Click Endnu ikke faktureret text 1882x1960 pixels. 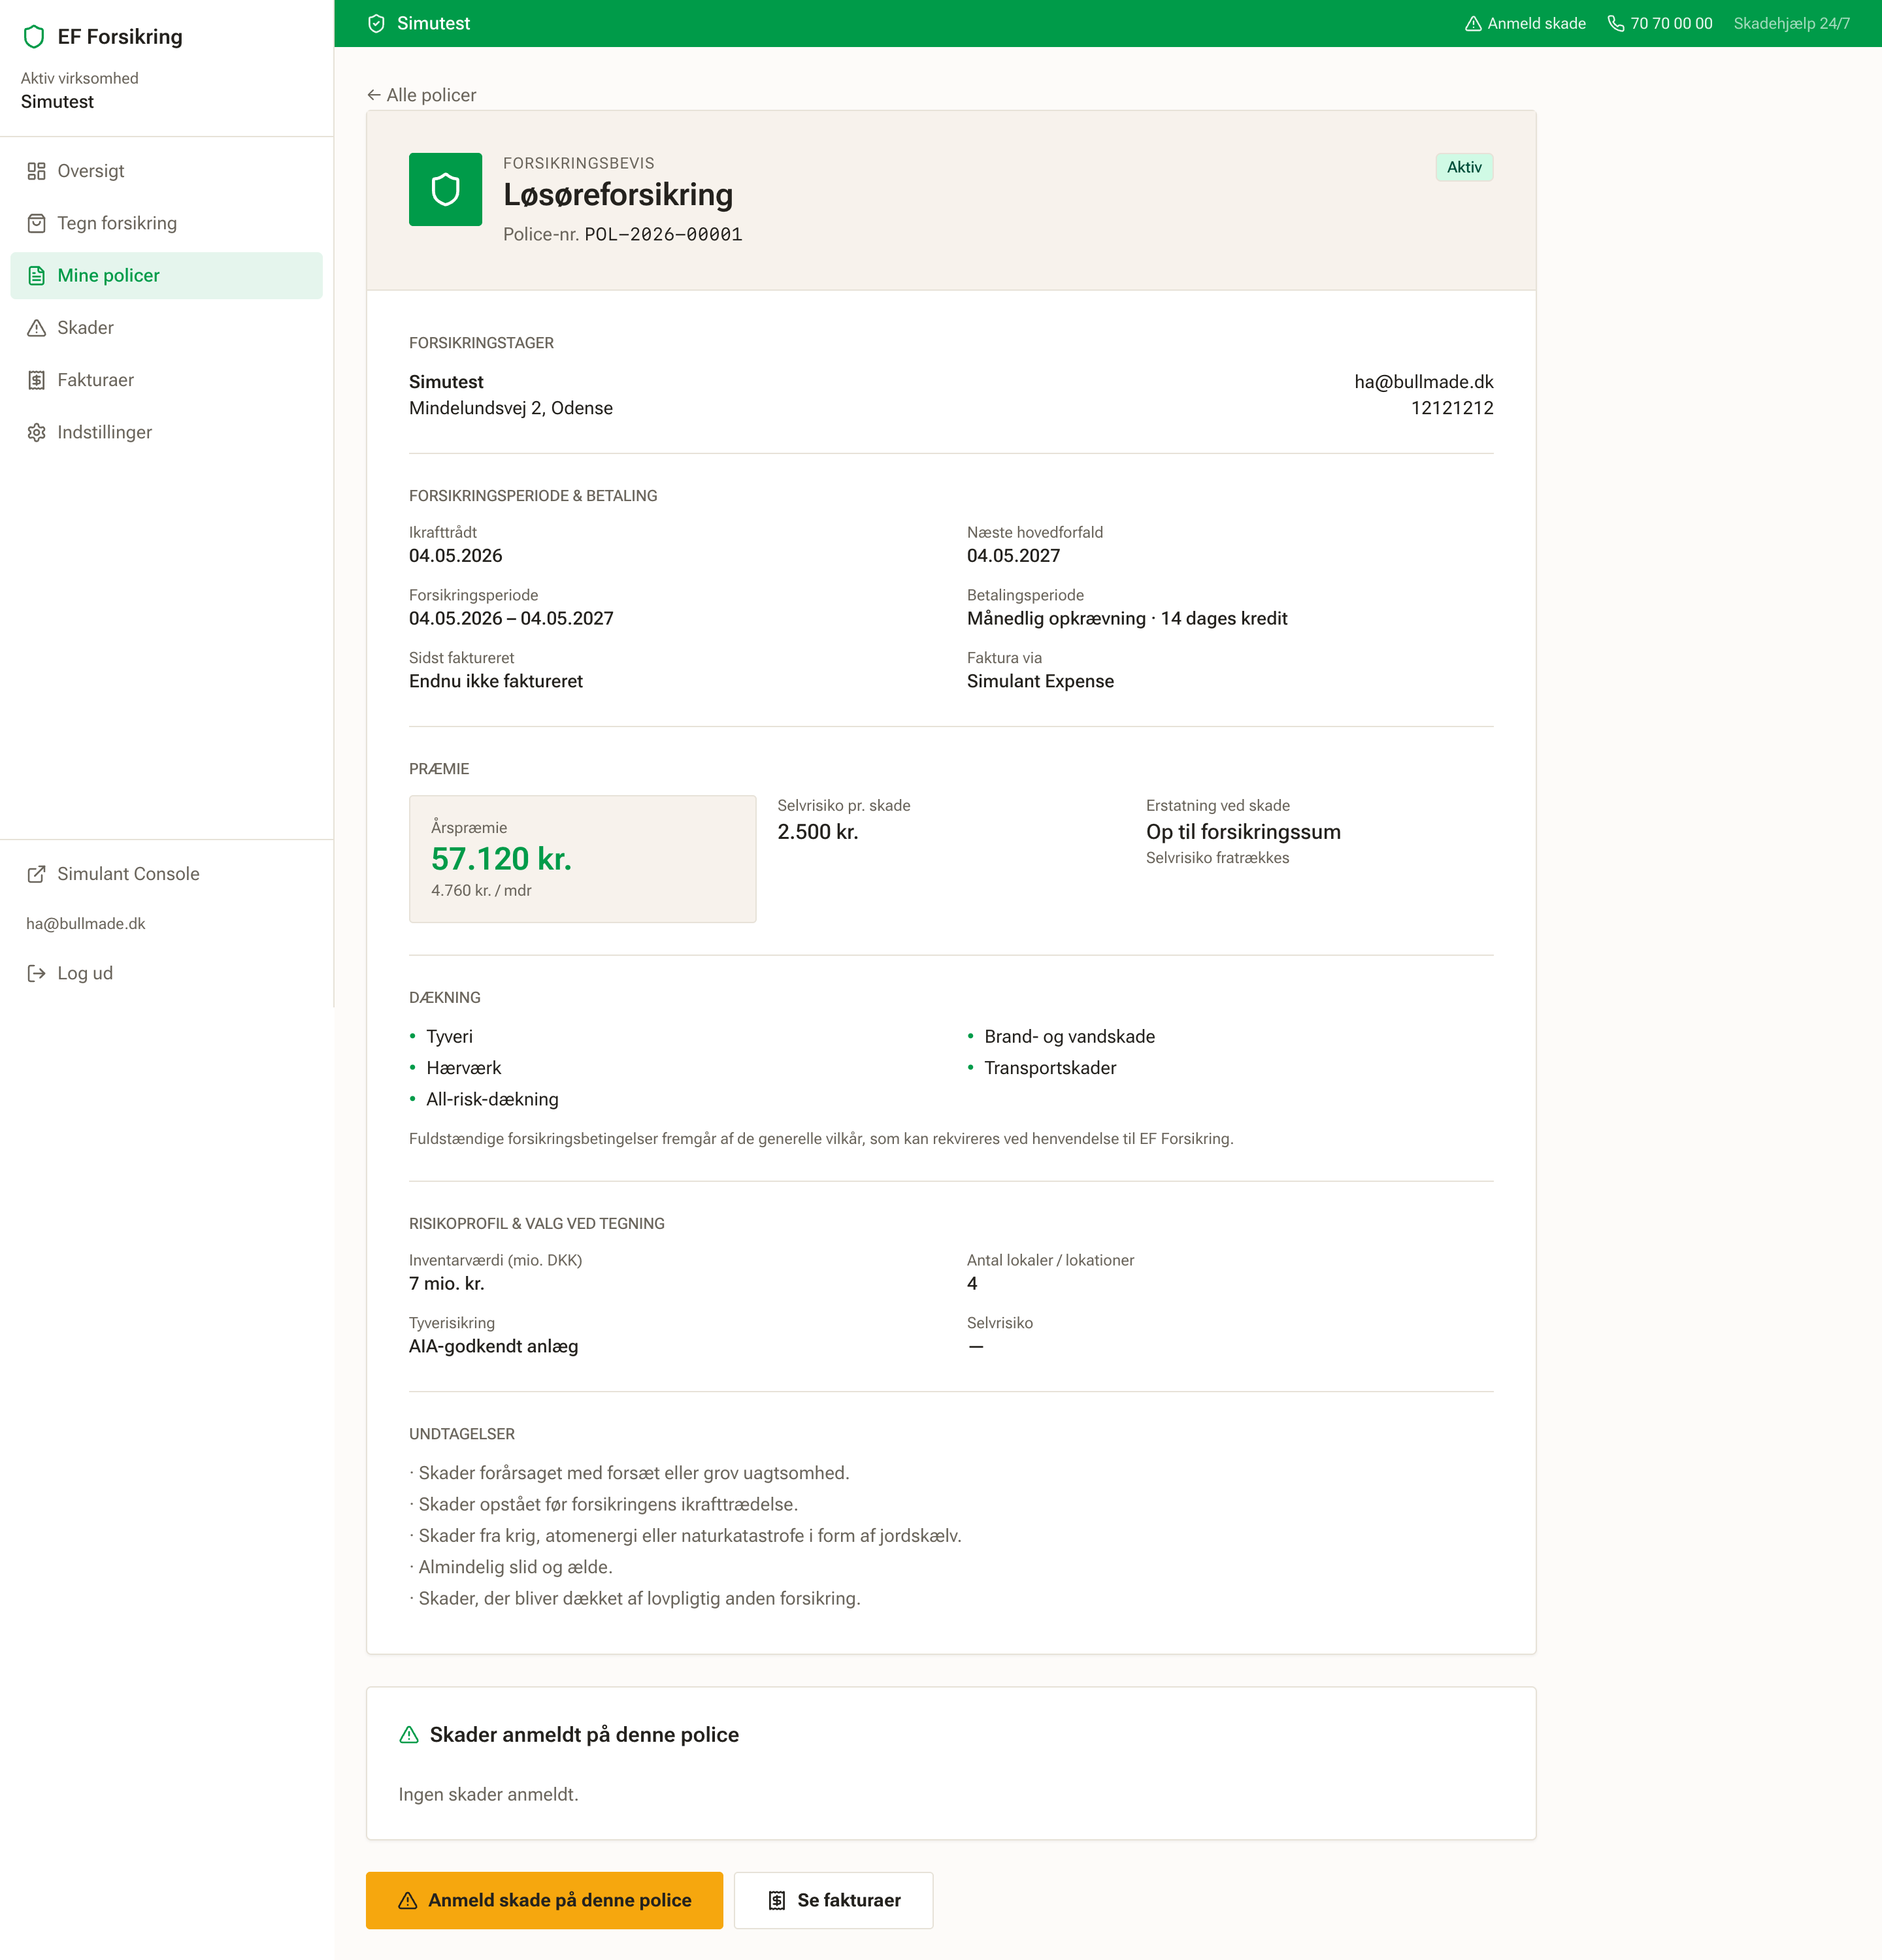(496, 681)
